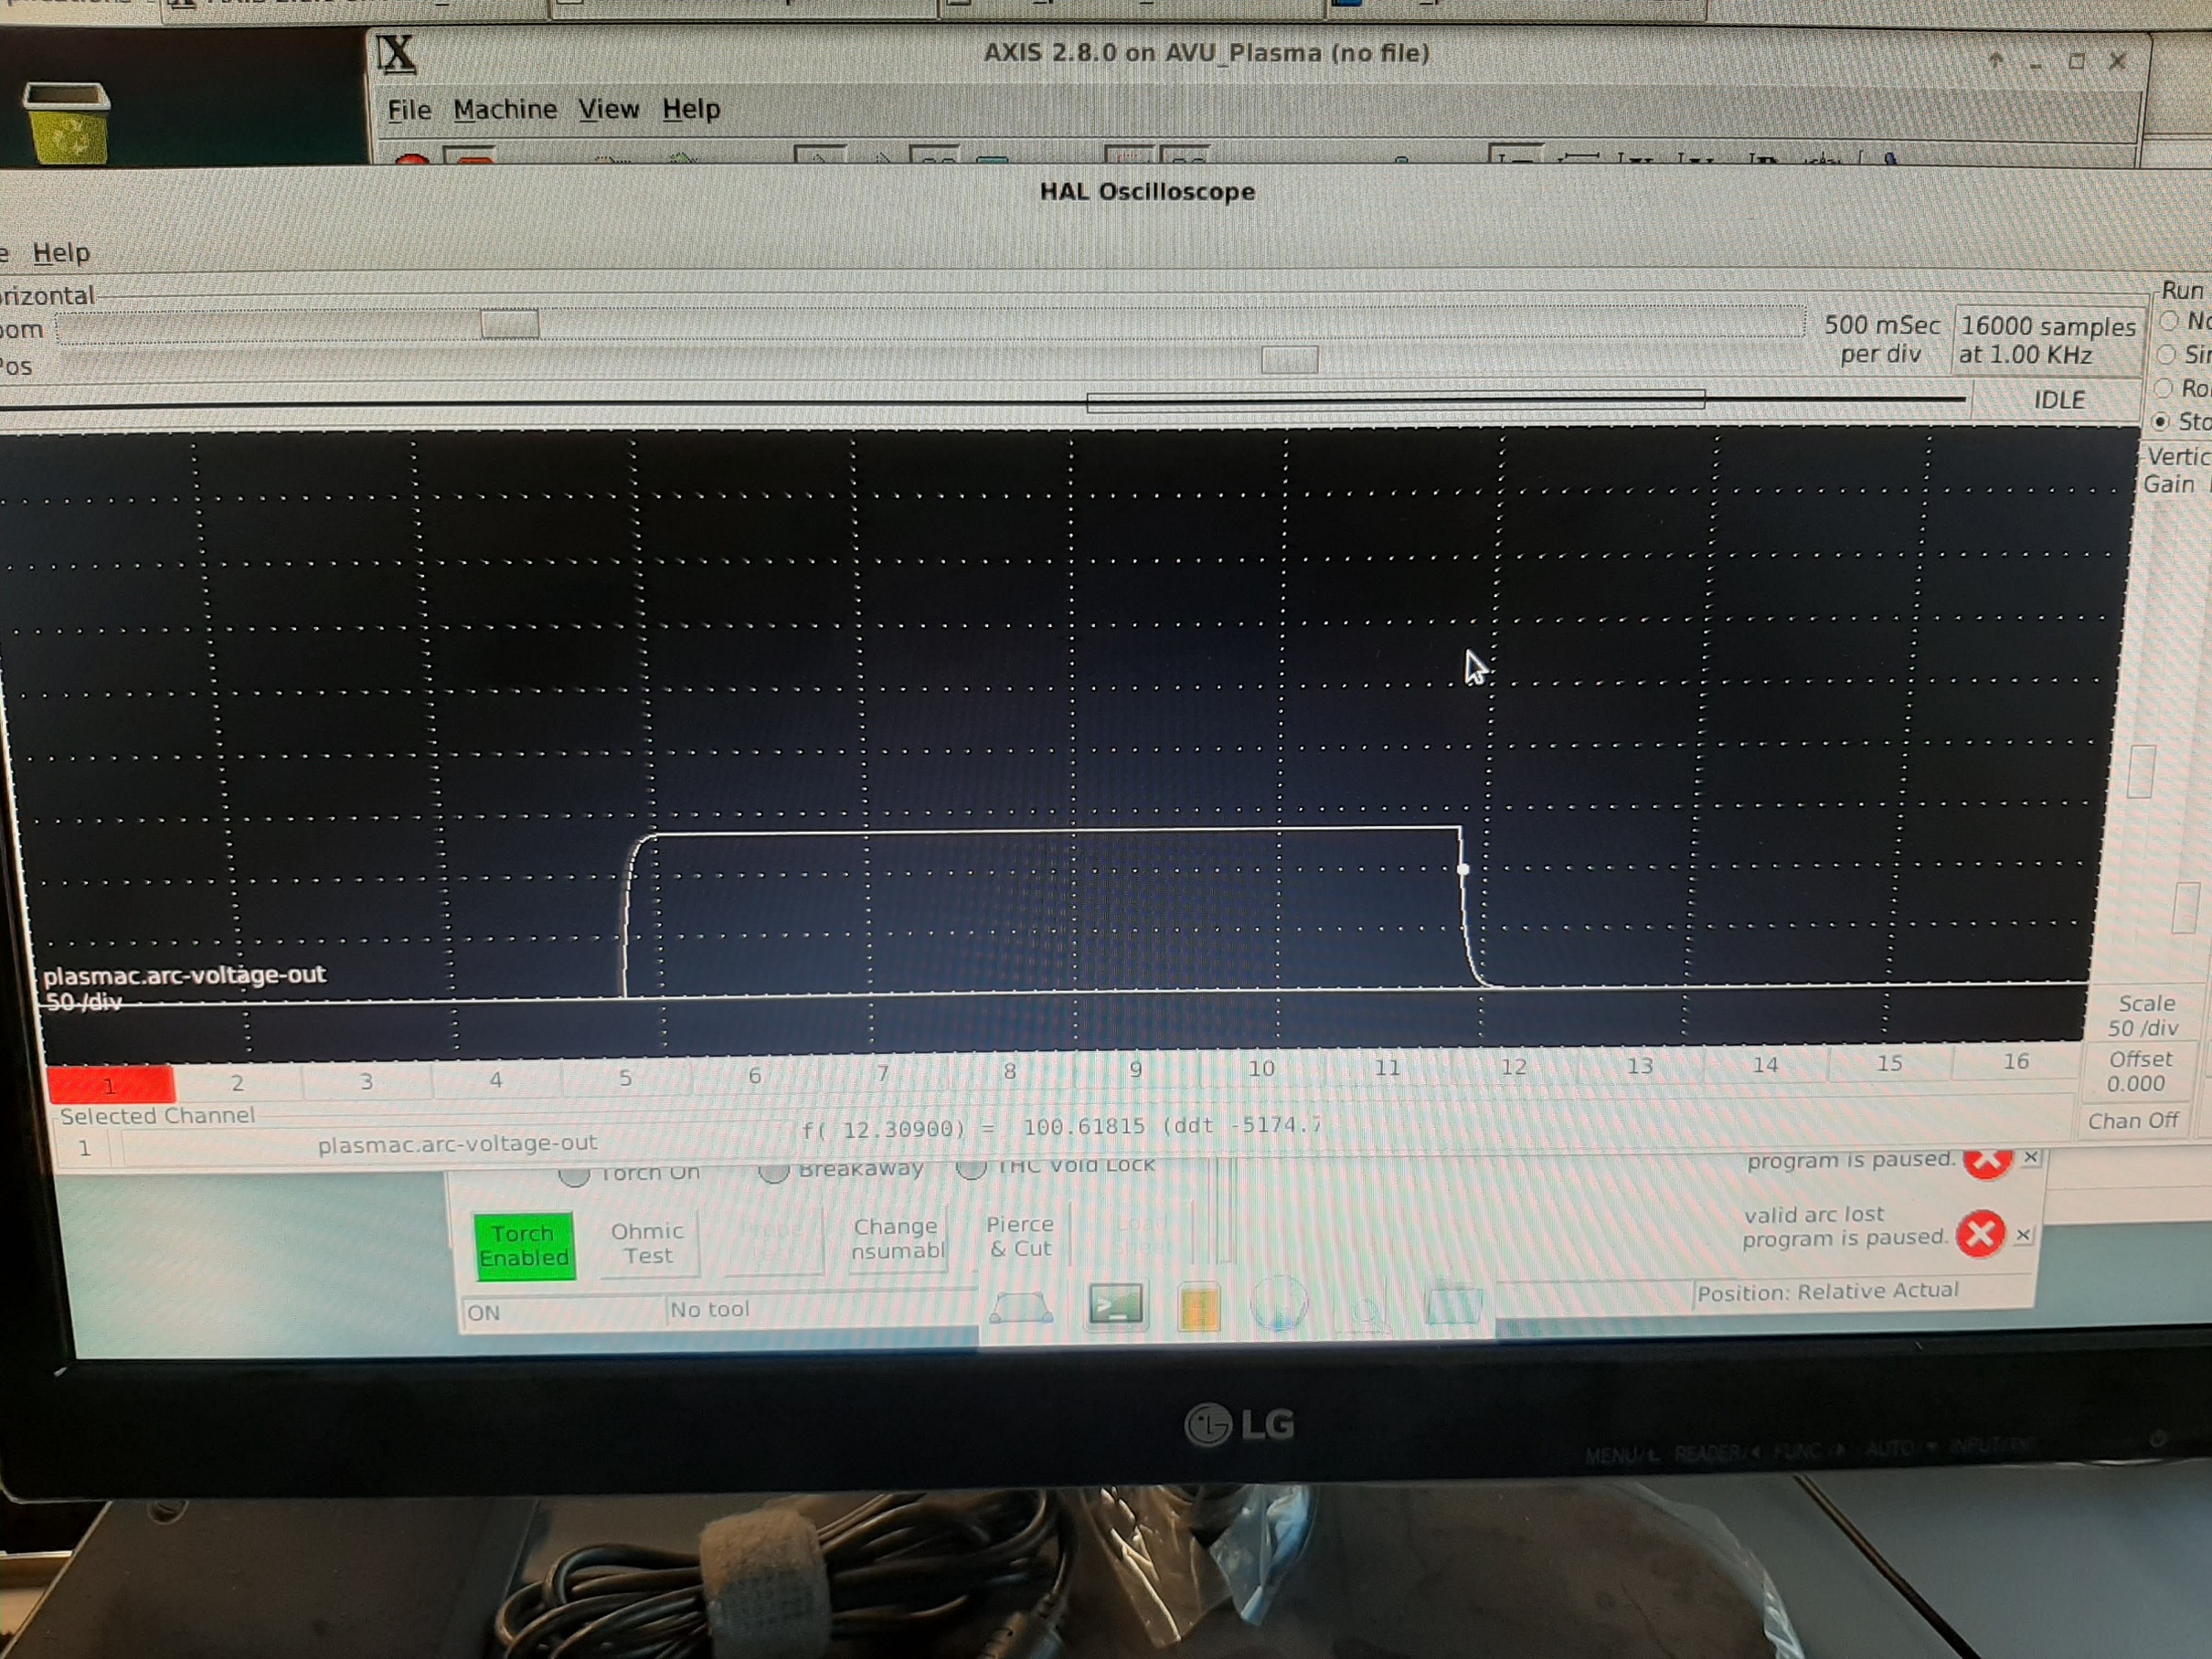This screenshot has width=2212, height=1659.
Task: Open the globe browser icon in taskbar
Action: [1279, 1304]
